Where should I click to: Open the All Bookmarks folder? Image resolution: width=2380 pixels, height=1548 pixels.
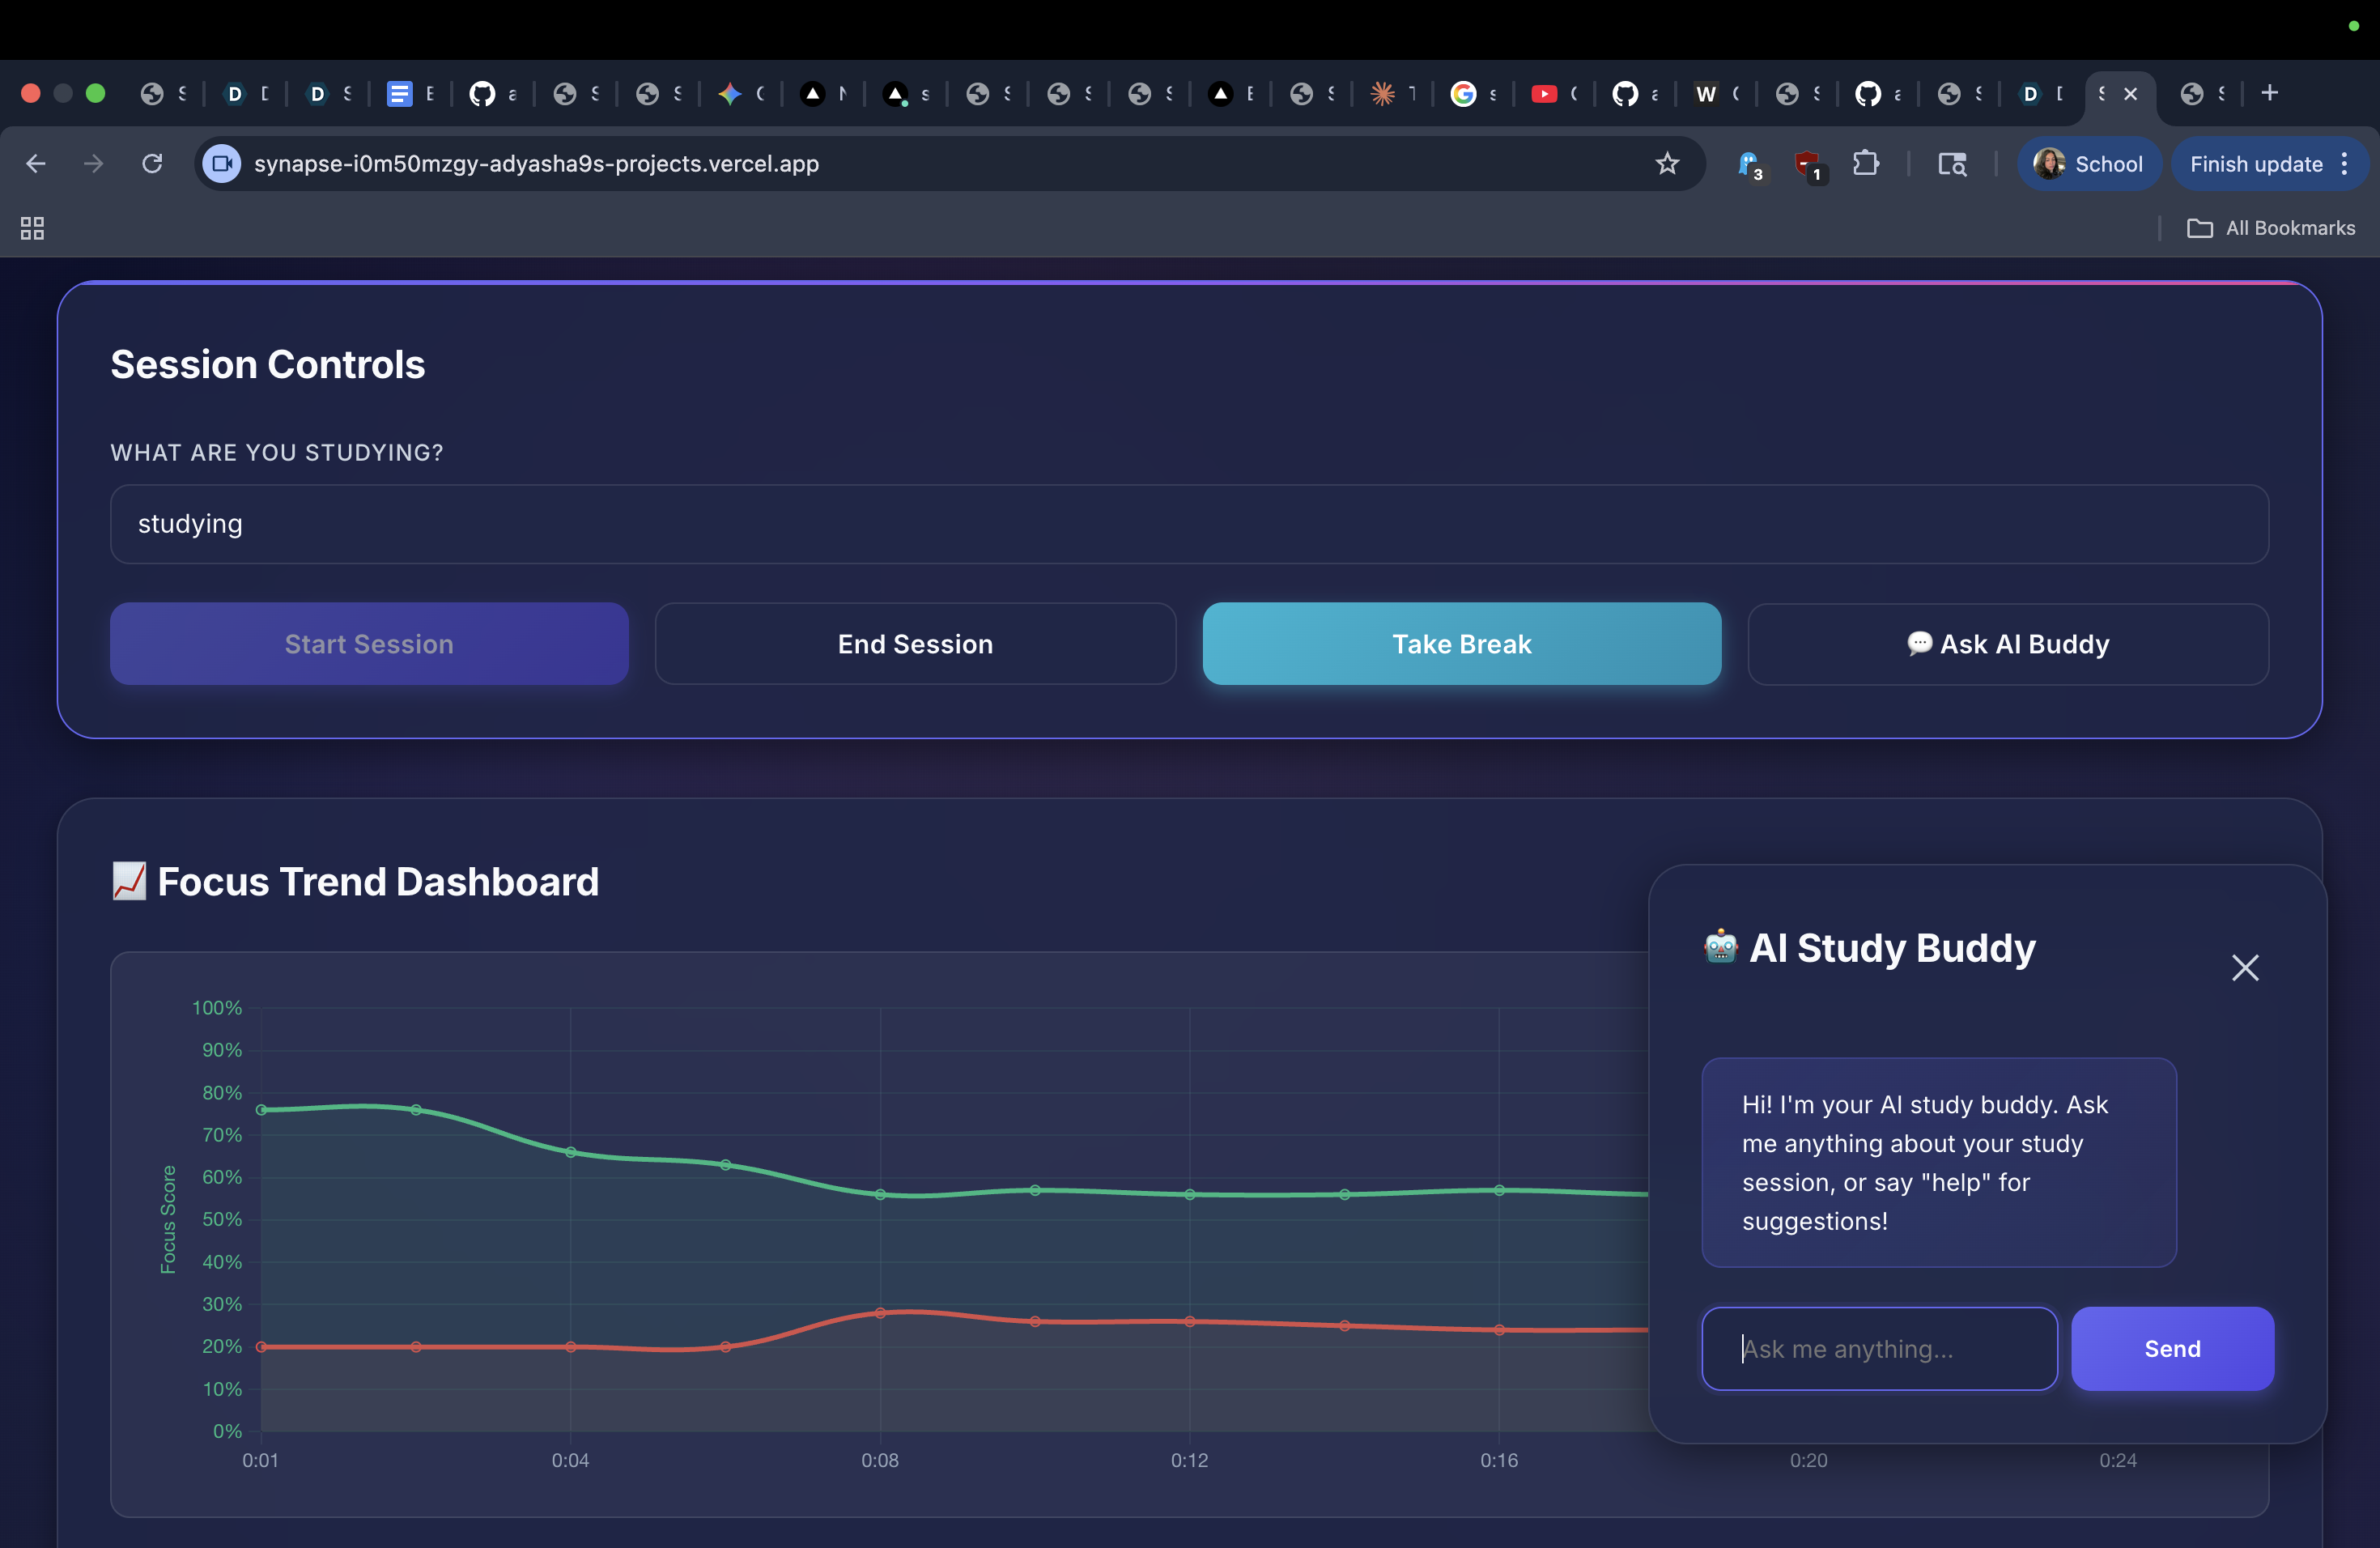click(x=2271, y=228)
